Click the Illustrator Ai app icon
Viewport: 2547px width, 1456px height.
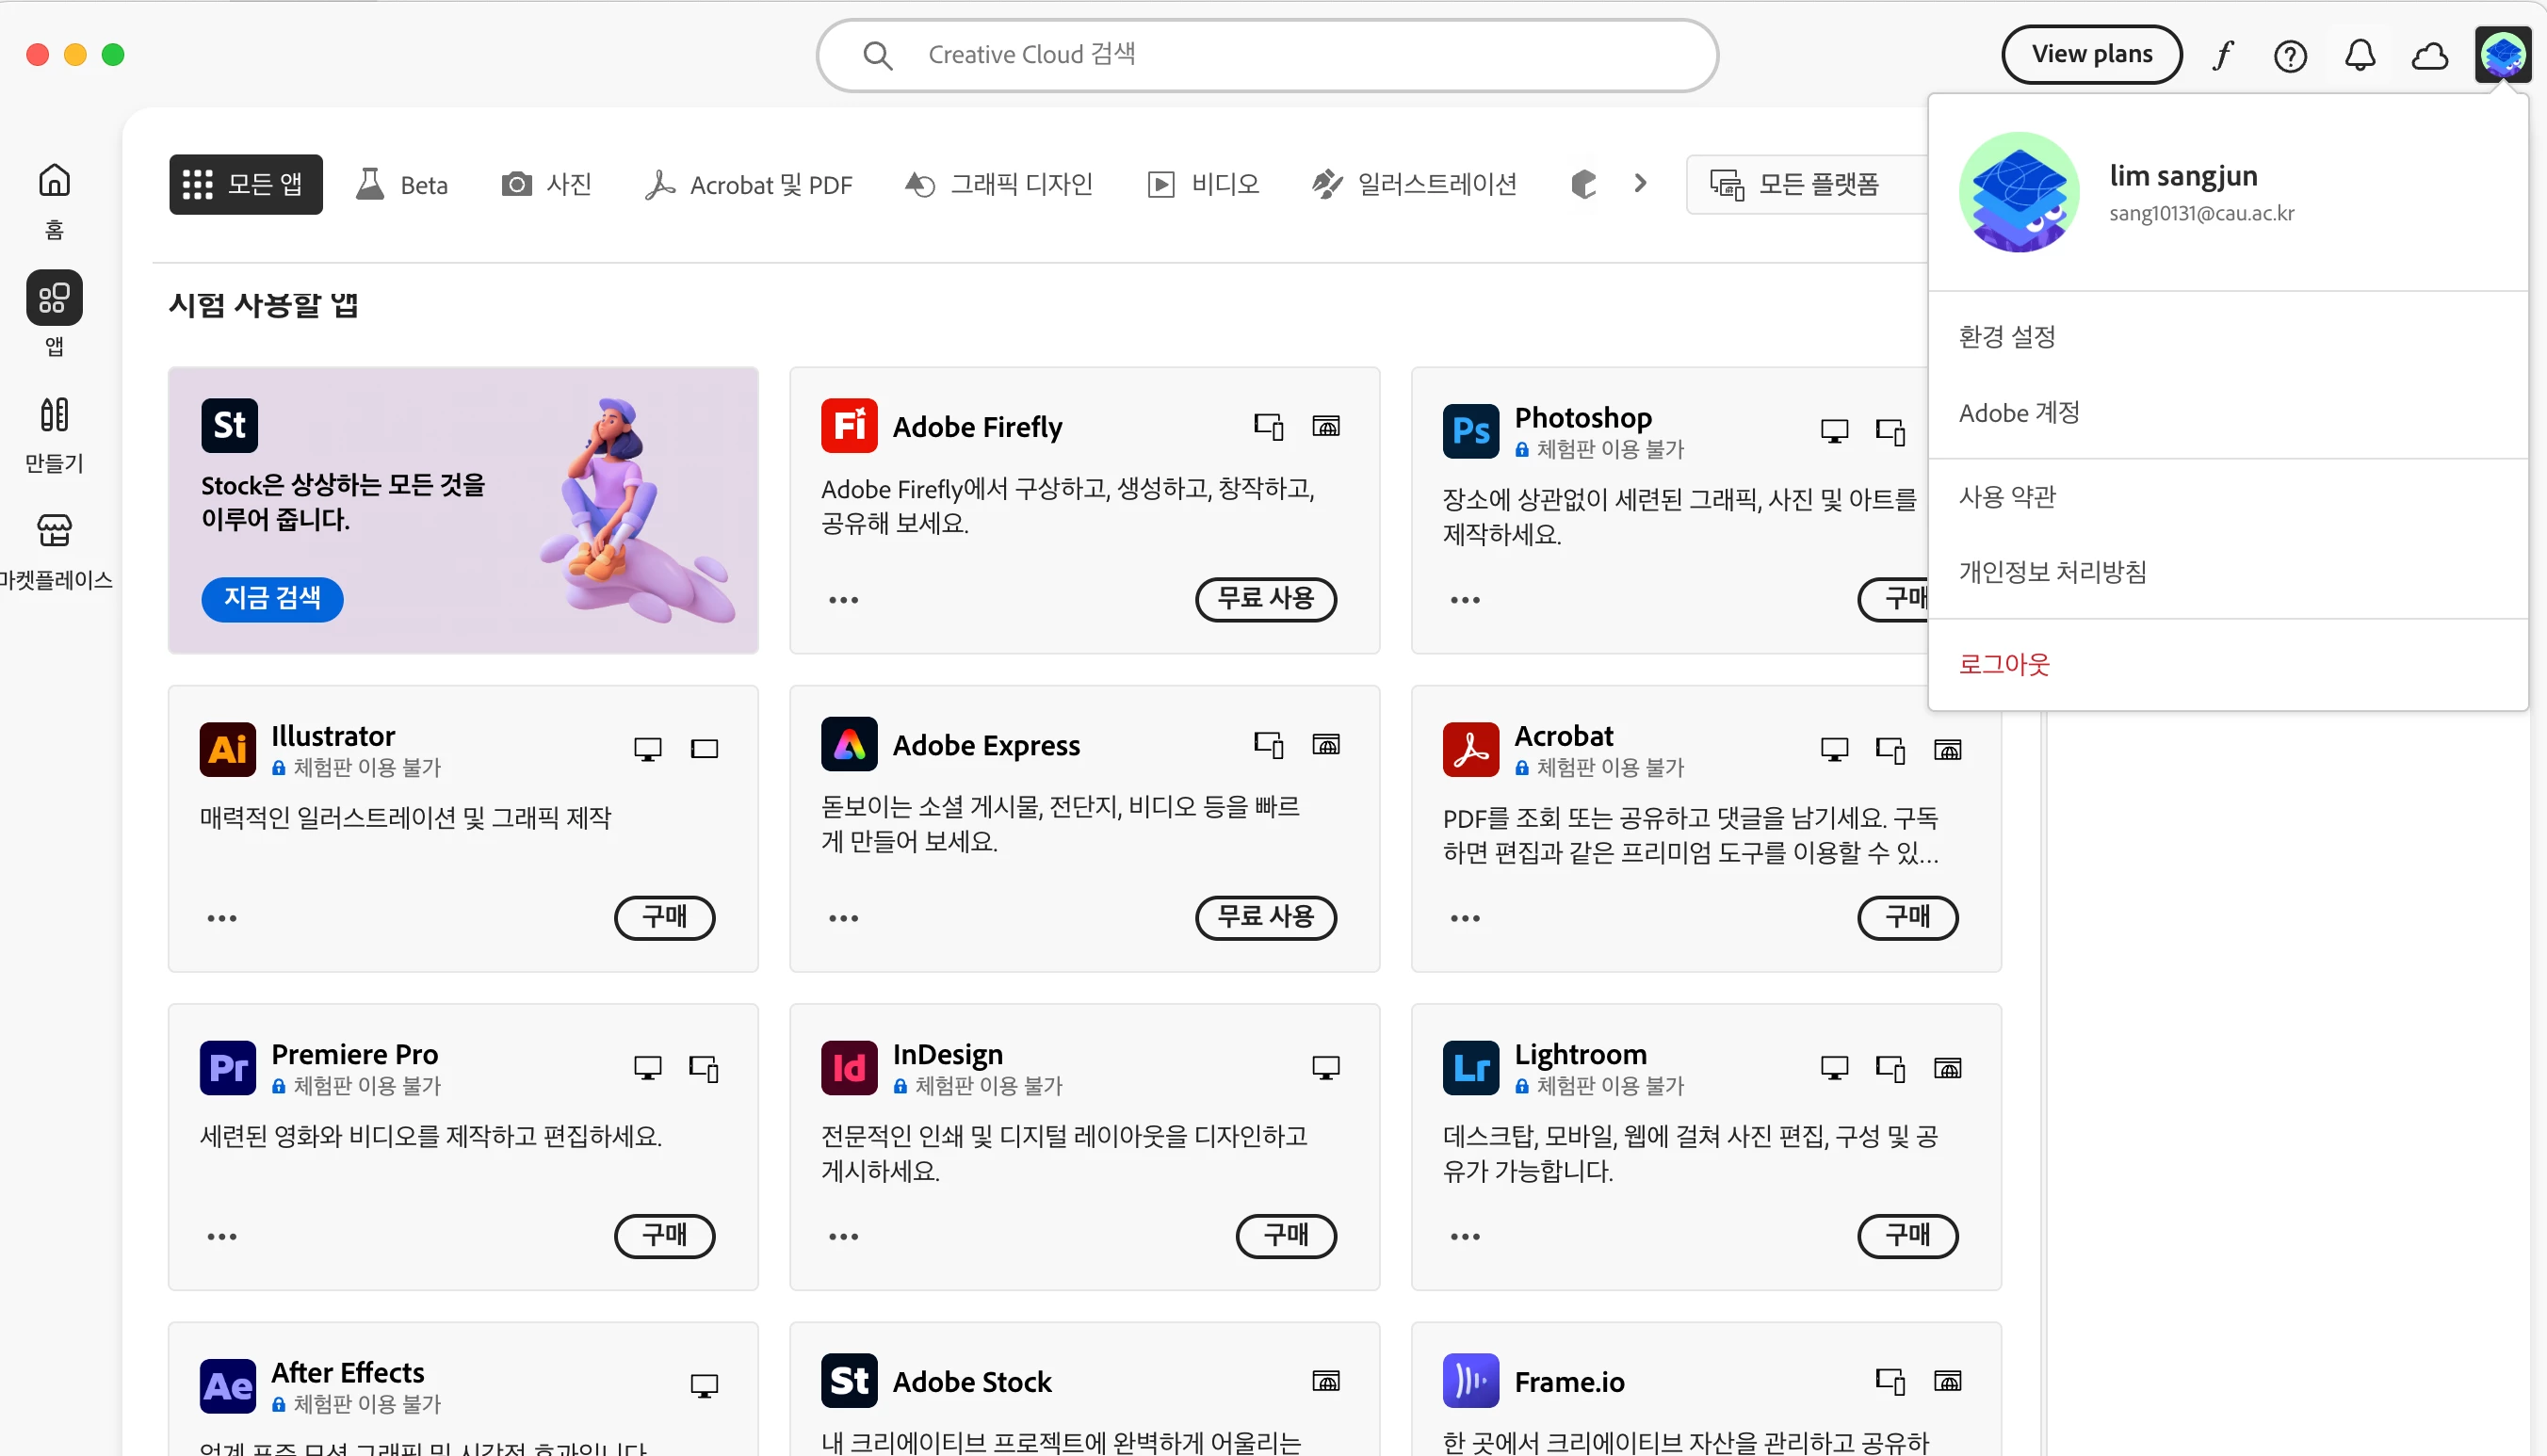tap(228, 748)
